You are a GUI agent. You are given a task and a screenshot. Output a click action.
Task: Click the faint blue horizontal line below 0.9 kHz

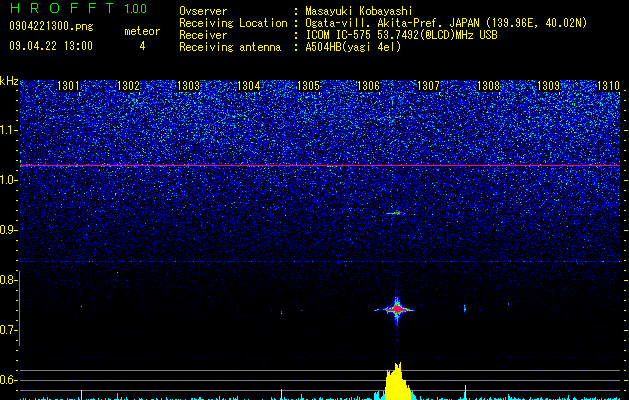click(320, 262)
